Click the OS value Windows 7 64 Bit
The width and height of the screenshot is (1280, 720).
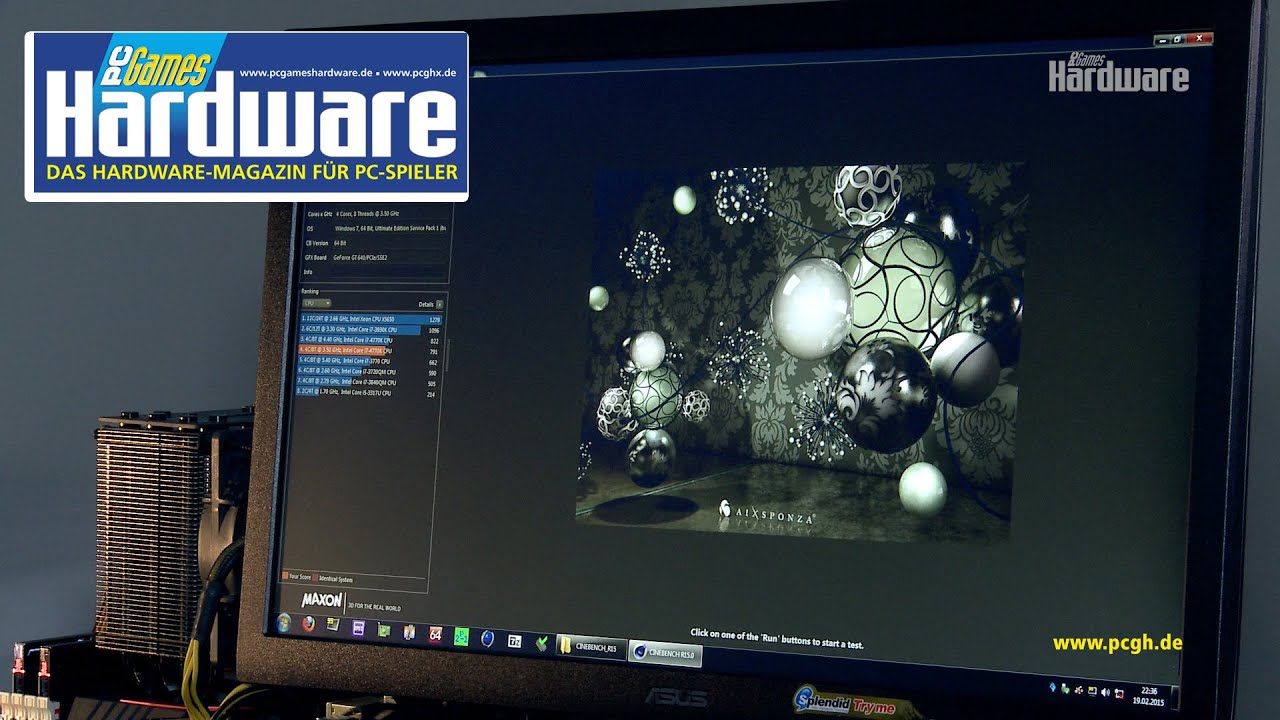click(x=390, y=228)
